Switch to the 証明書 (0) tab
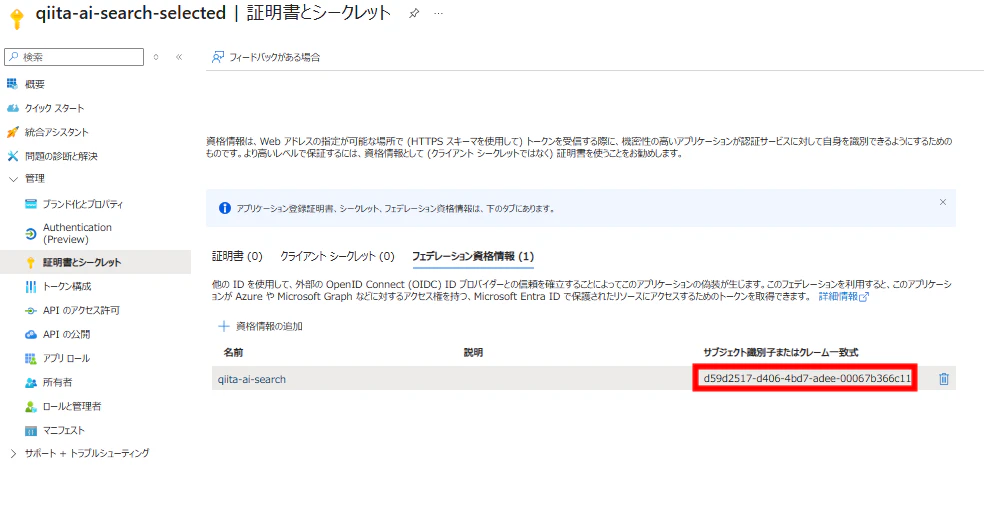The height and width of the screenshot is (513, 984). click(x=237, y=256)
